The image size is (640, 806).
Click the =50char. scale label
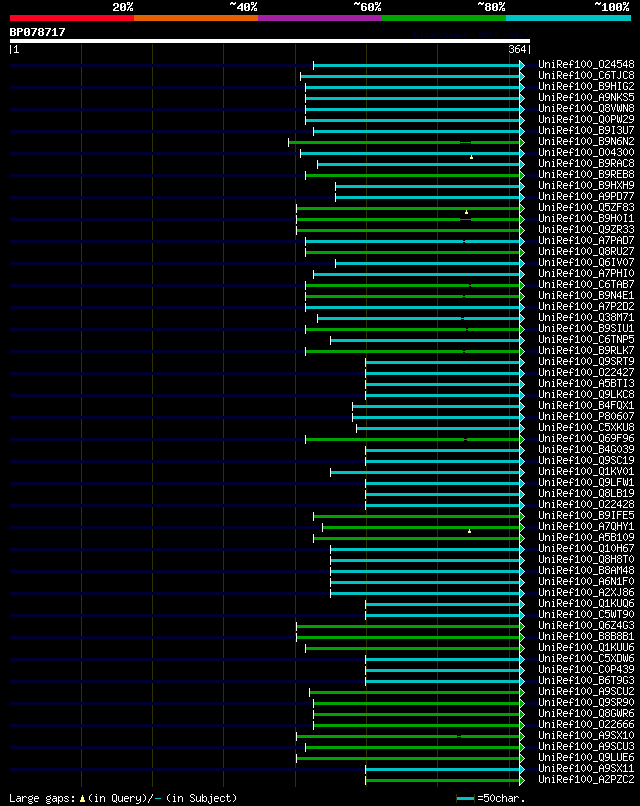pyautogui.click(x=502, y=798)
